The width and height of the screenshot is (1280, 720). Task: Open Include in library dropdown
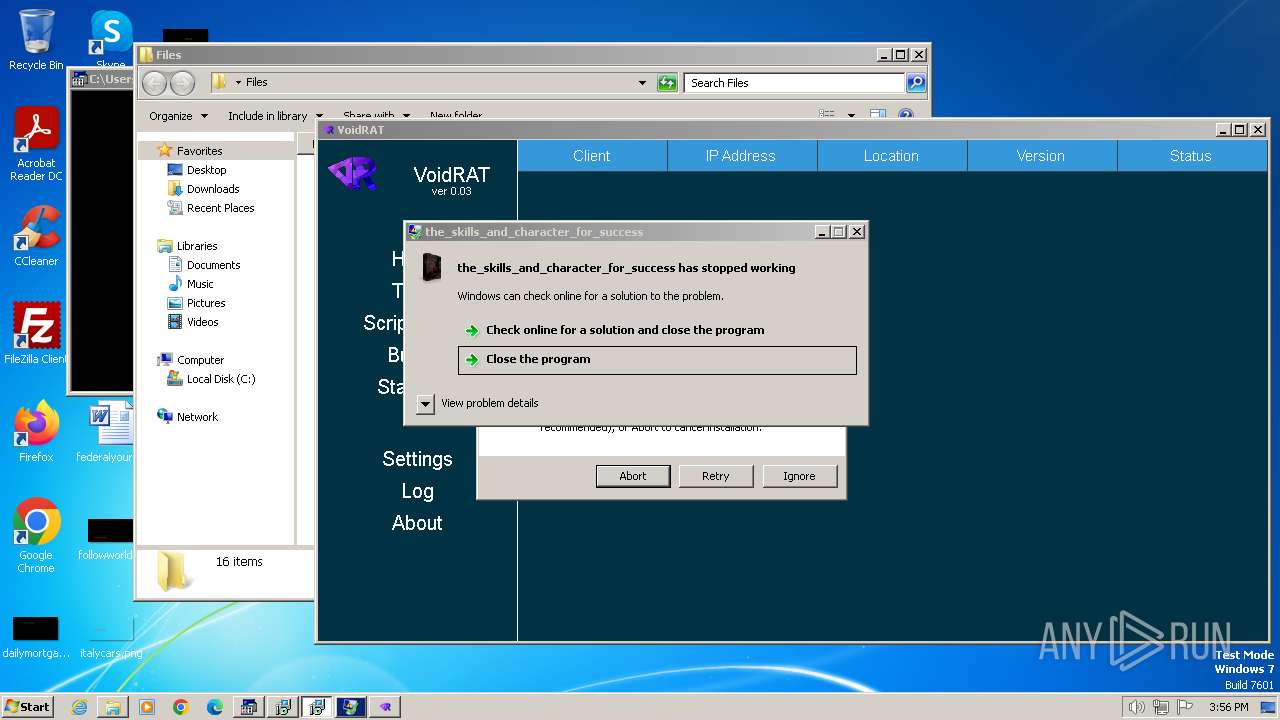(275, 116)
